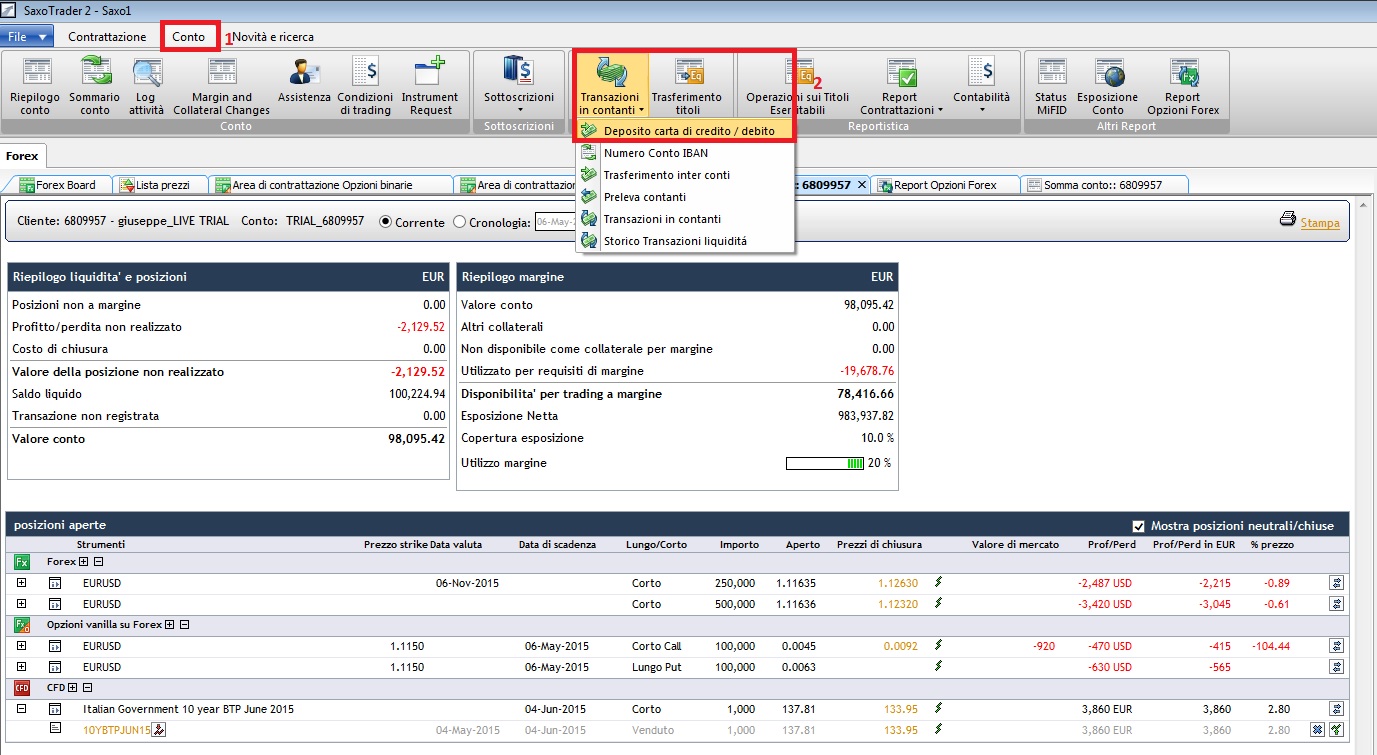Click the Stampa link
Image resolution: width=1377 pixels, height=755 pixels.
click(x=1320, y=223)
